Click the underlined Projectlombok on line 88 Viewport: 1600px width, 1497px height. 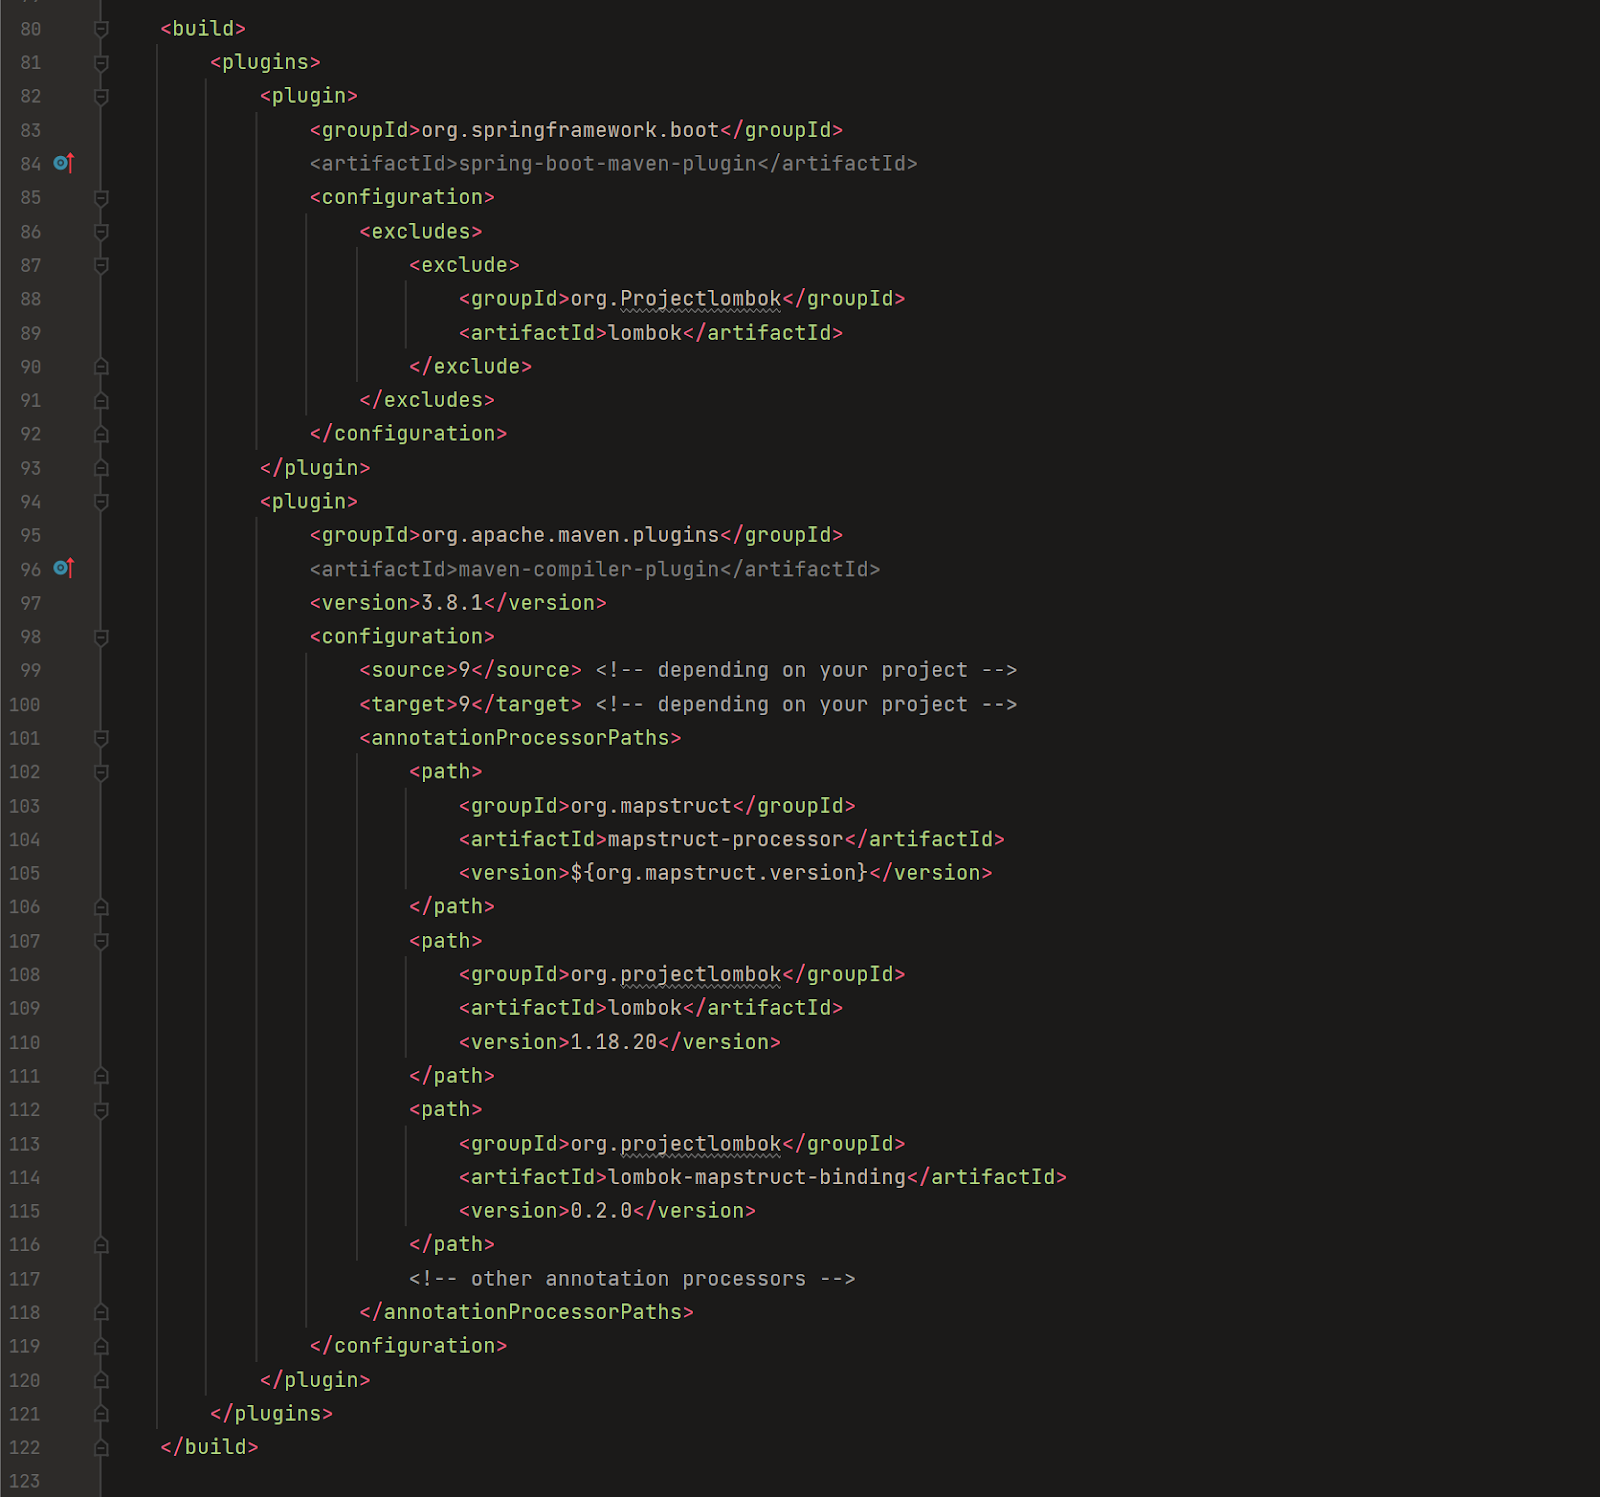[701, 299]
